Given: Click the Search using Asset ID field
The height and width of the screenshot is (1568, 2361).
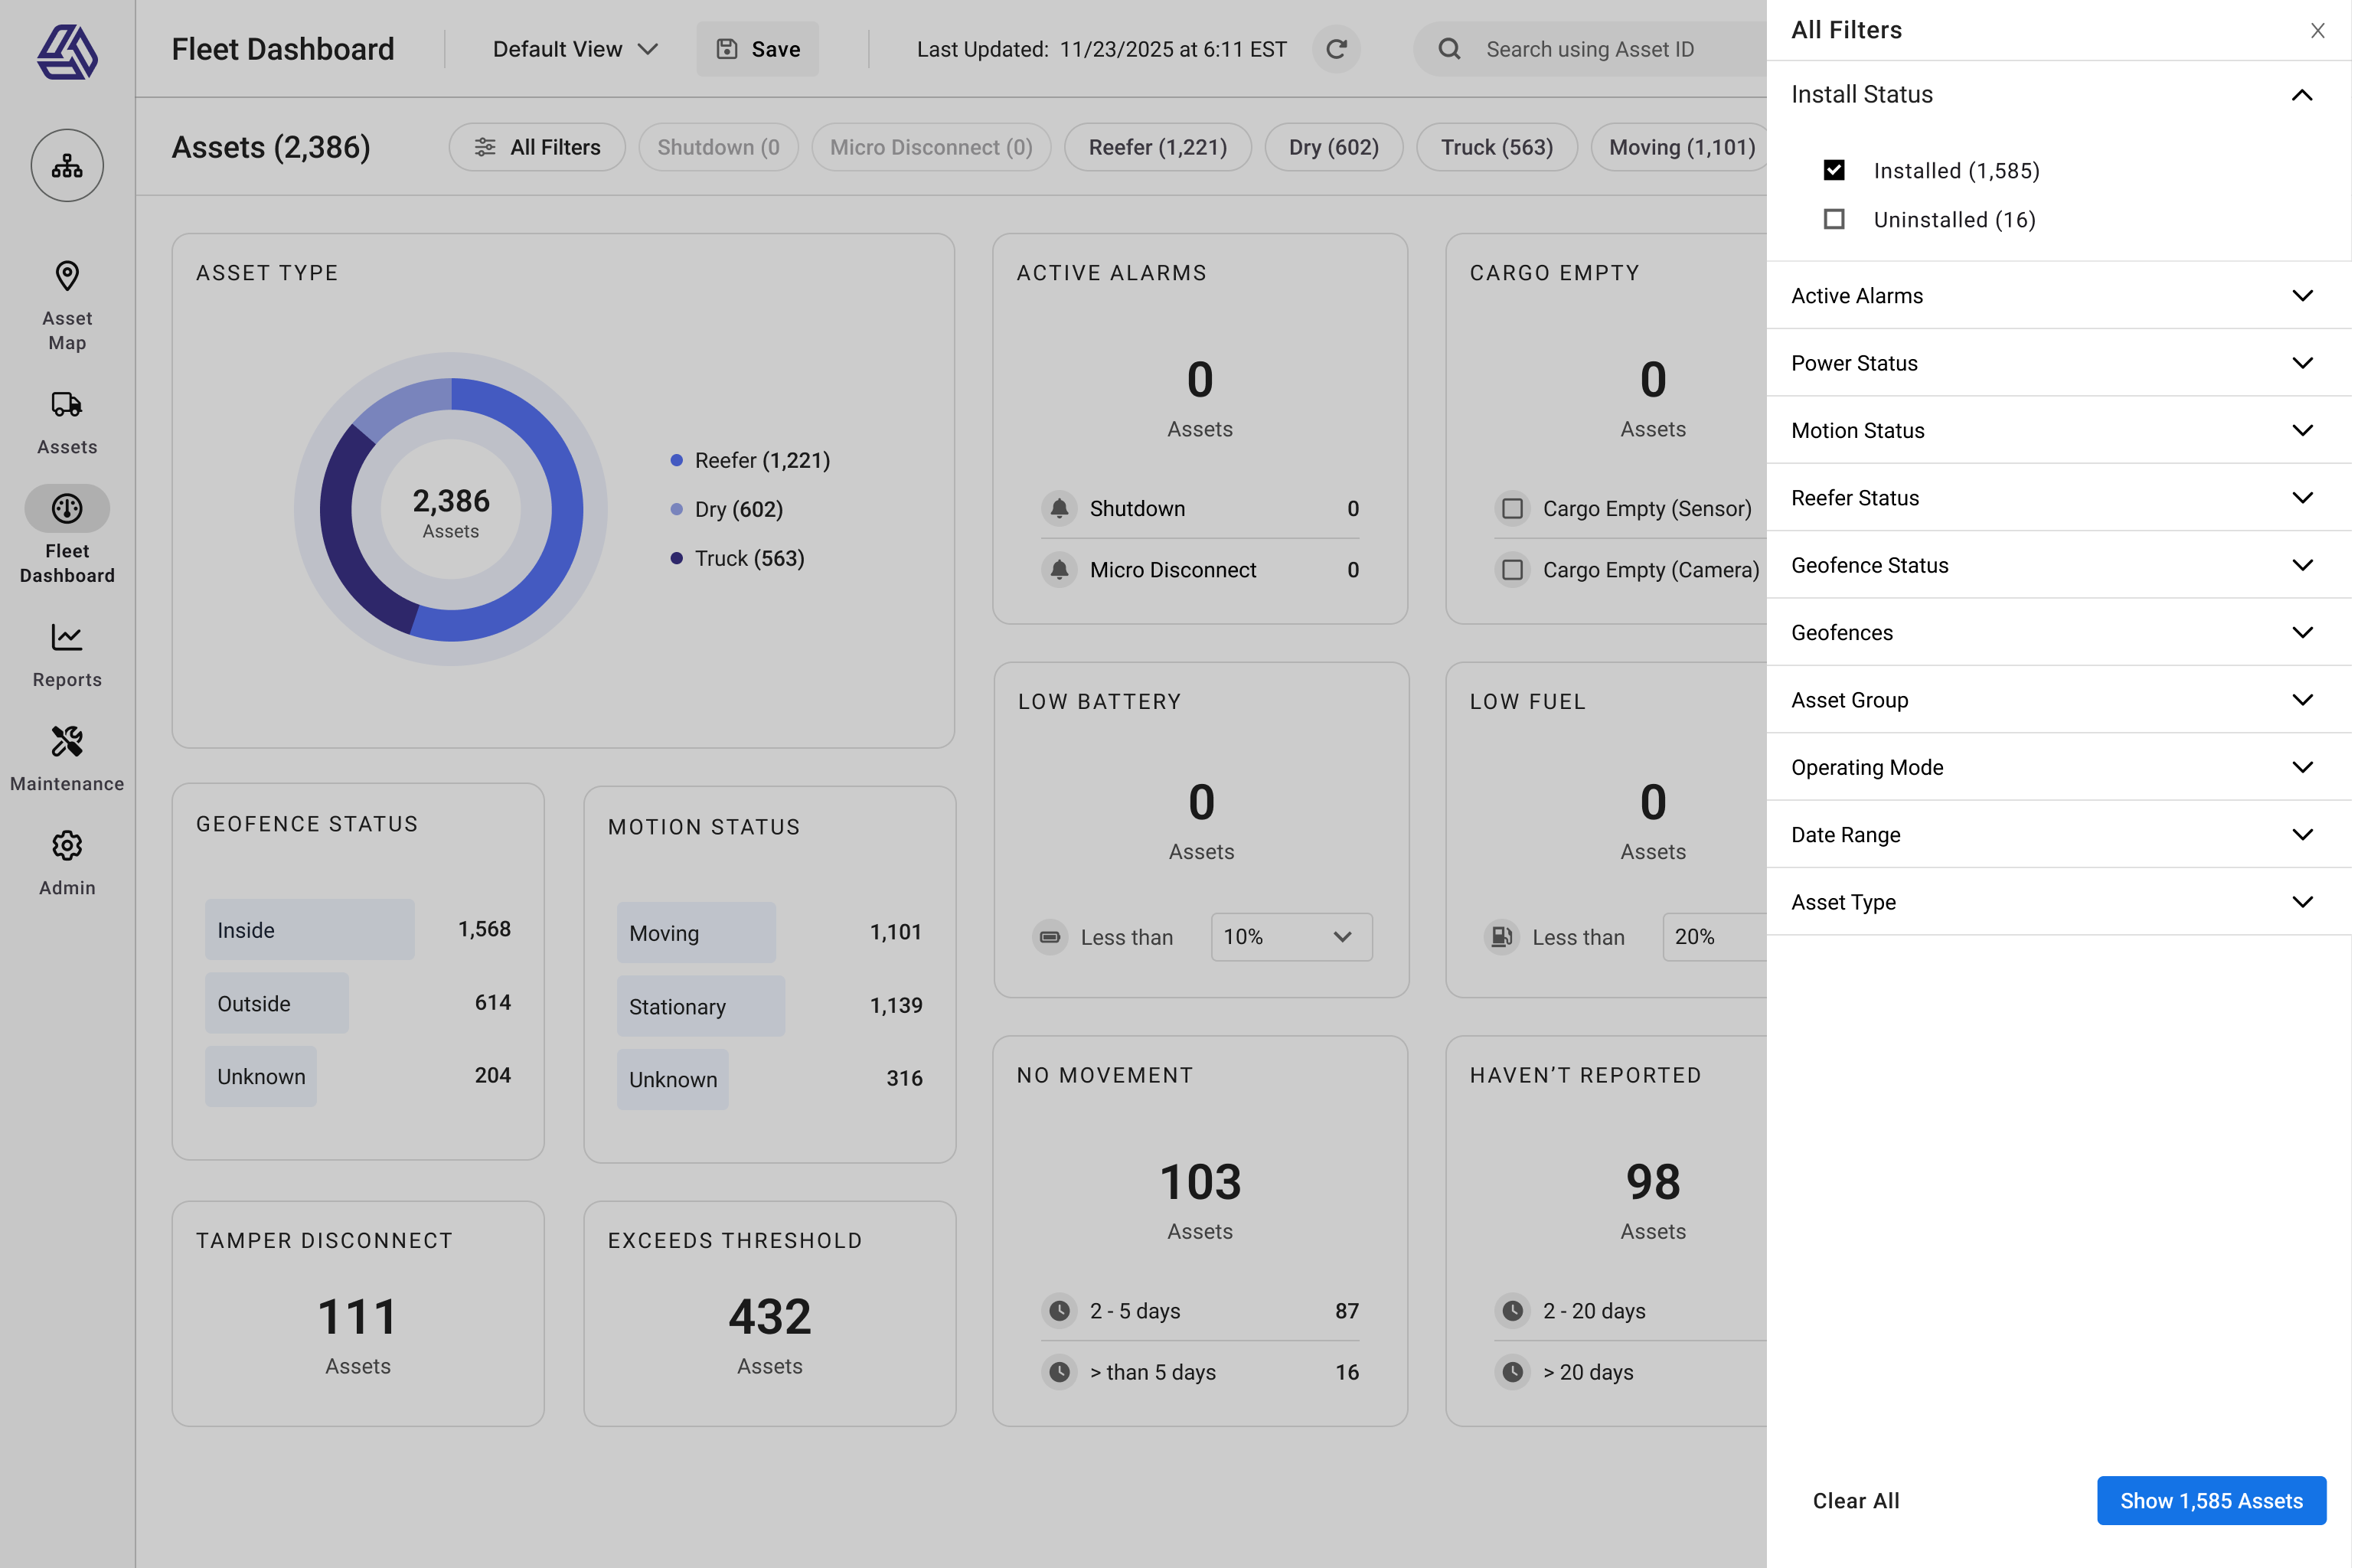Looking at the screenshot, I should point(1594,48).
